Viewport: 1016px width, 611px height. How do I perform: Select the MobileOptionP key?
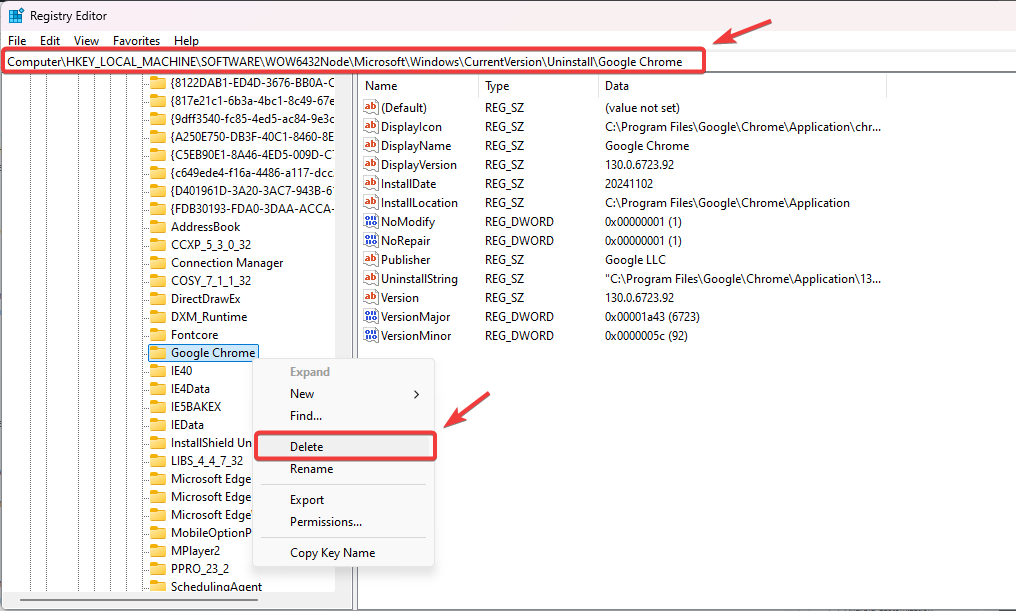point(211,533)
